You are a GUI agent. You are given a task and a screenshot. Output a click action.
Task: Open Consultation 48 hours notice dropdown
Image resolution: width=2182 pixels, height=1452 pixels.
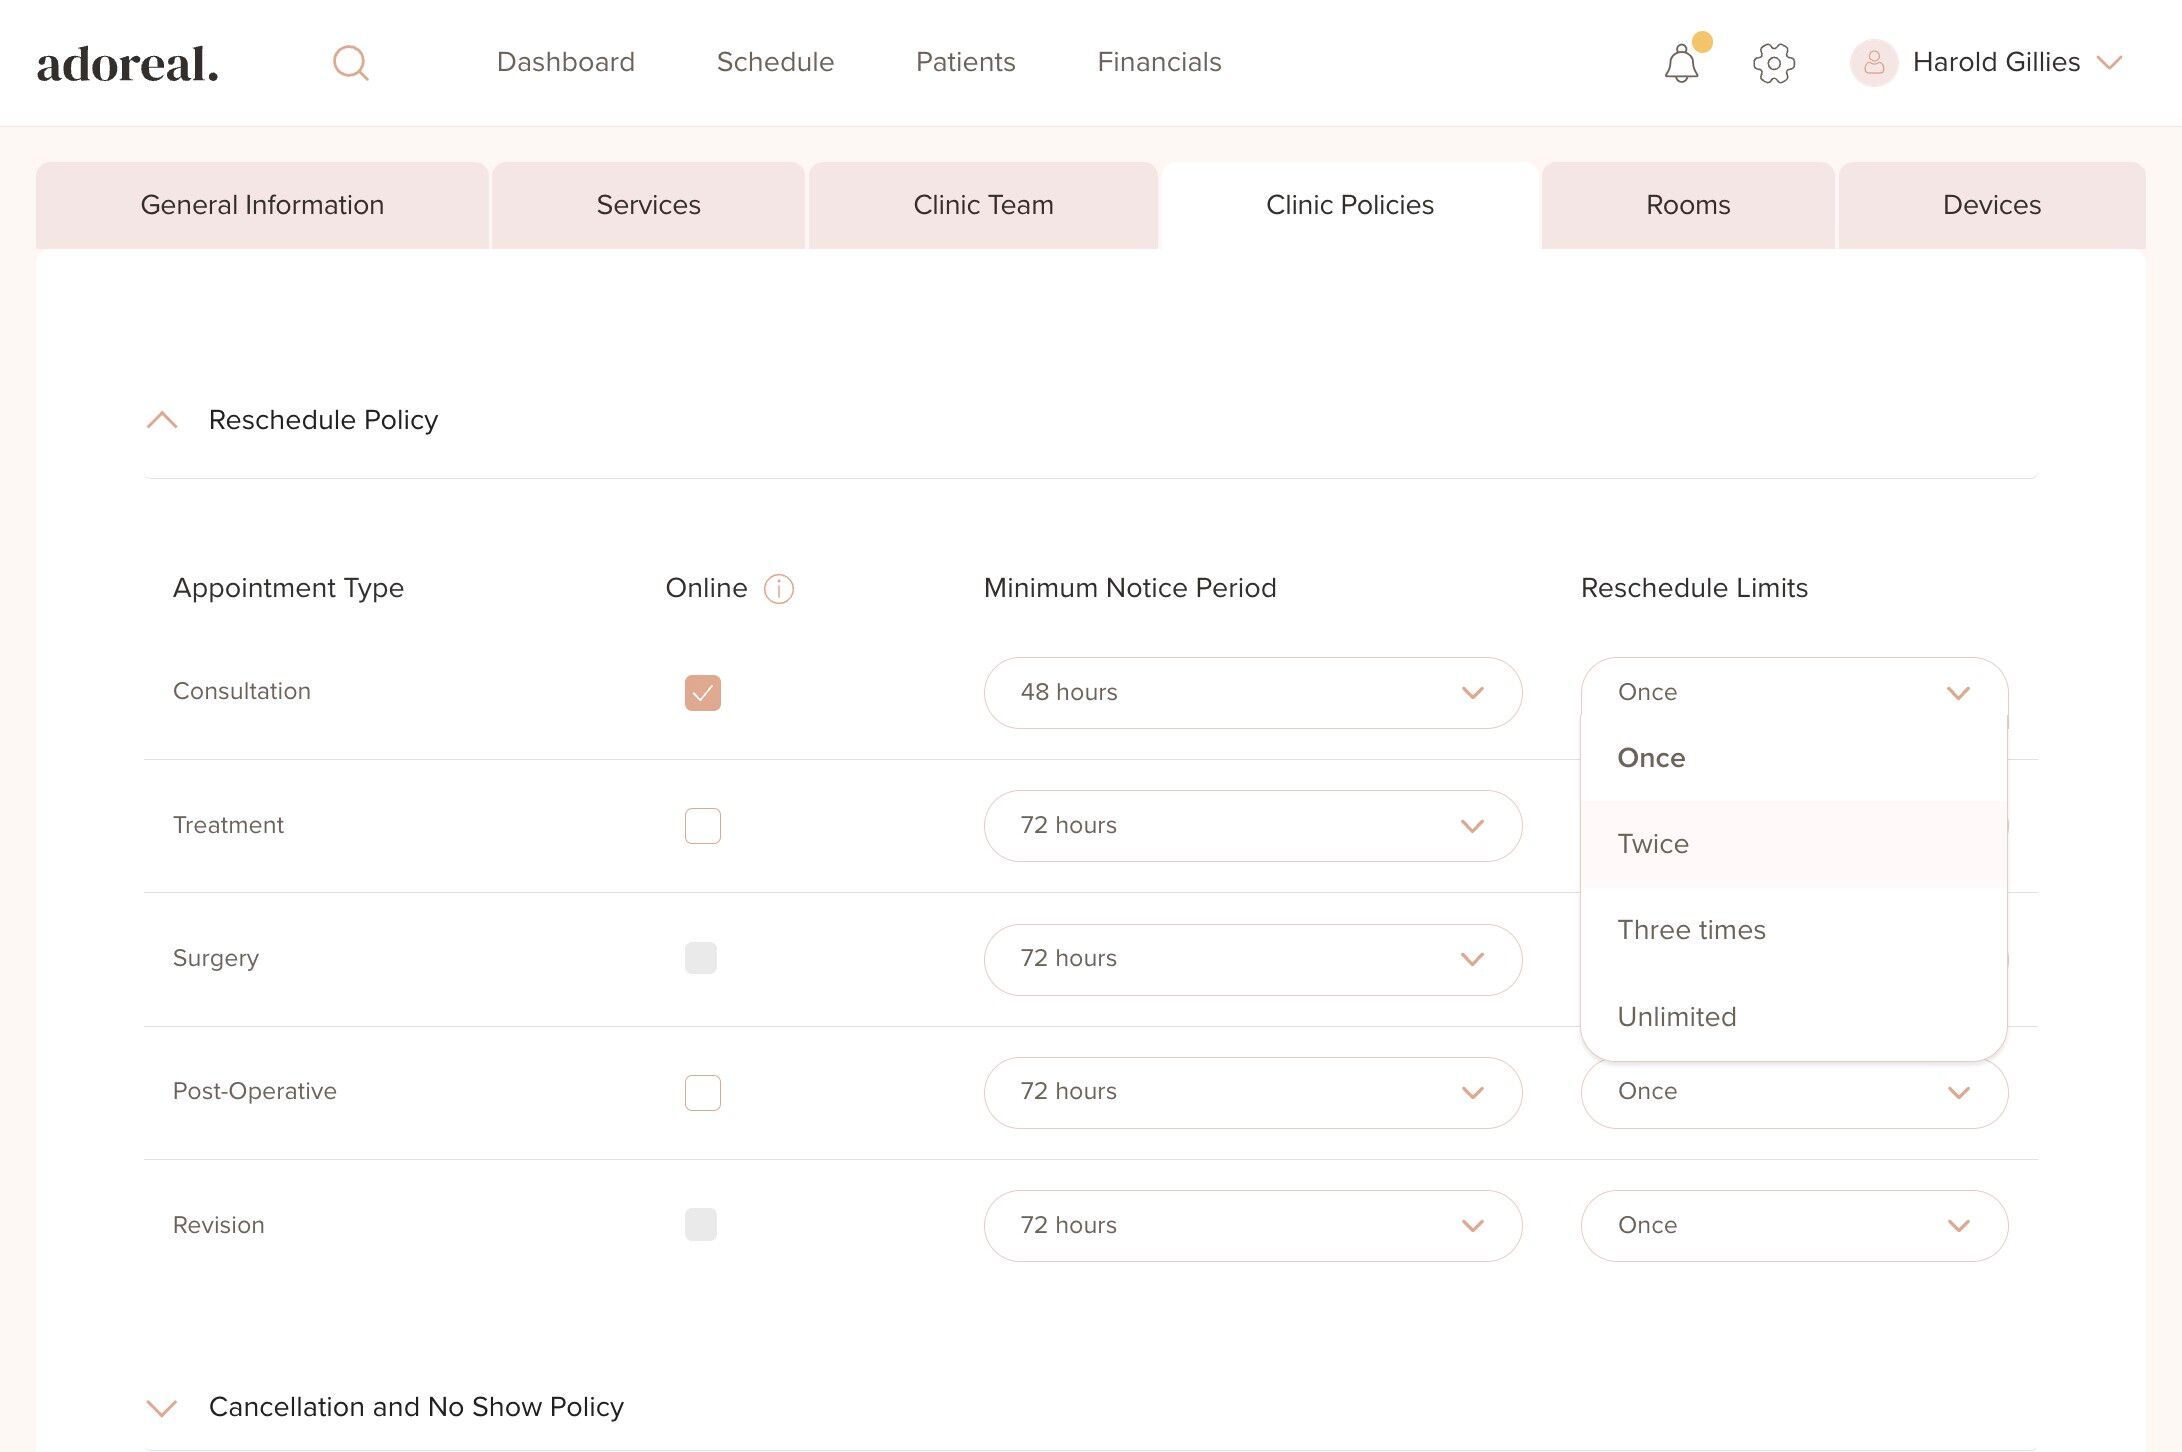point(1252,692)
